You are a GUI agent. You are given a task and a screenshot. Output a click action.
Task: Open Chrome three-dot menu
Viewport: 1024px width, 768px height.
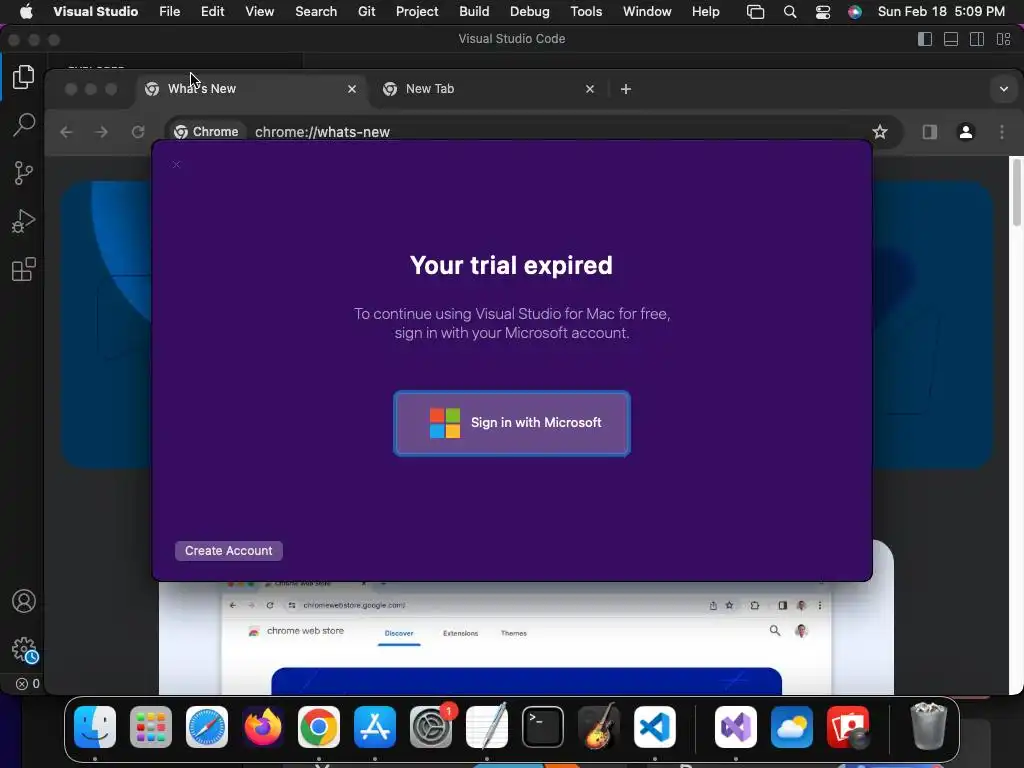coord(1002,132)
